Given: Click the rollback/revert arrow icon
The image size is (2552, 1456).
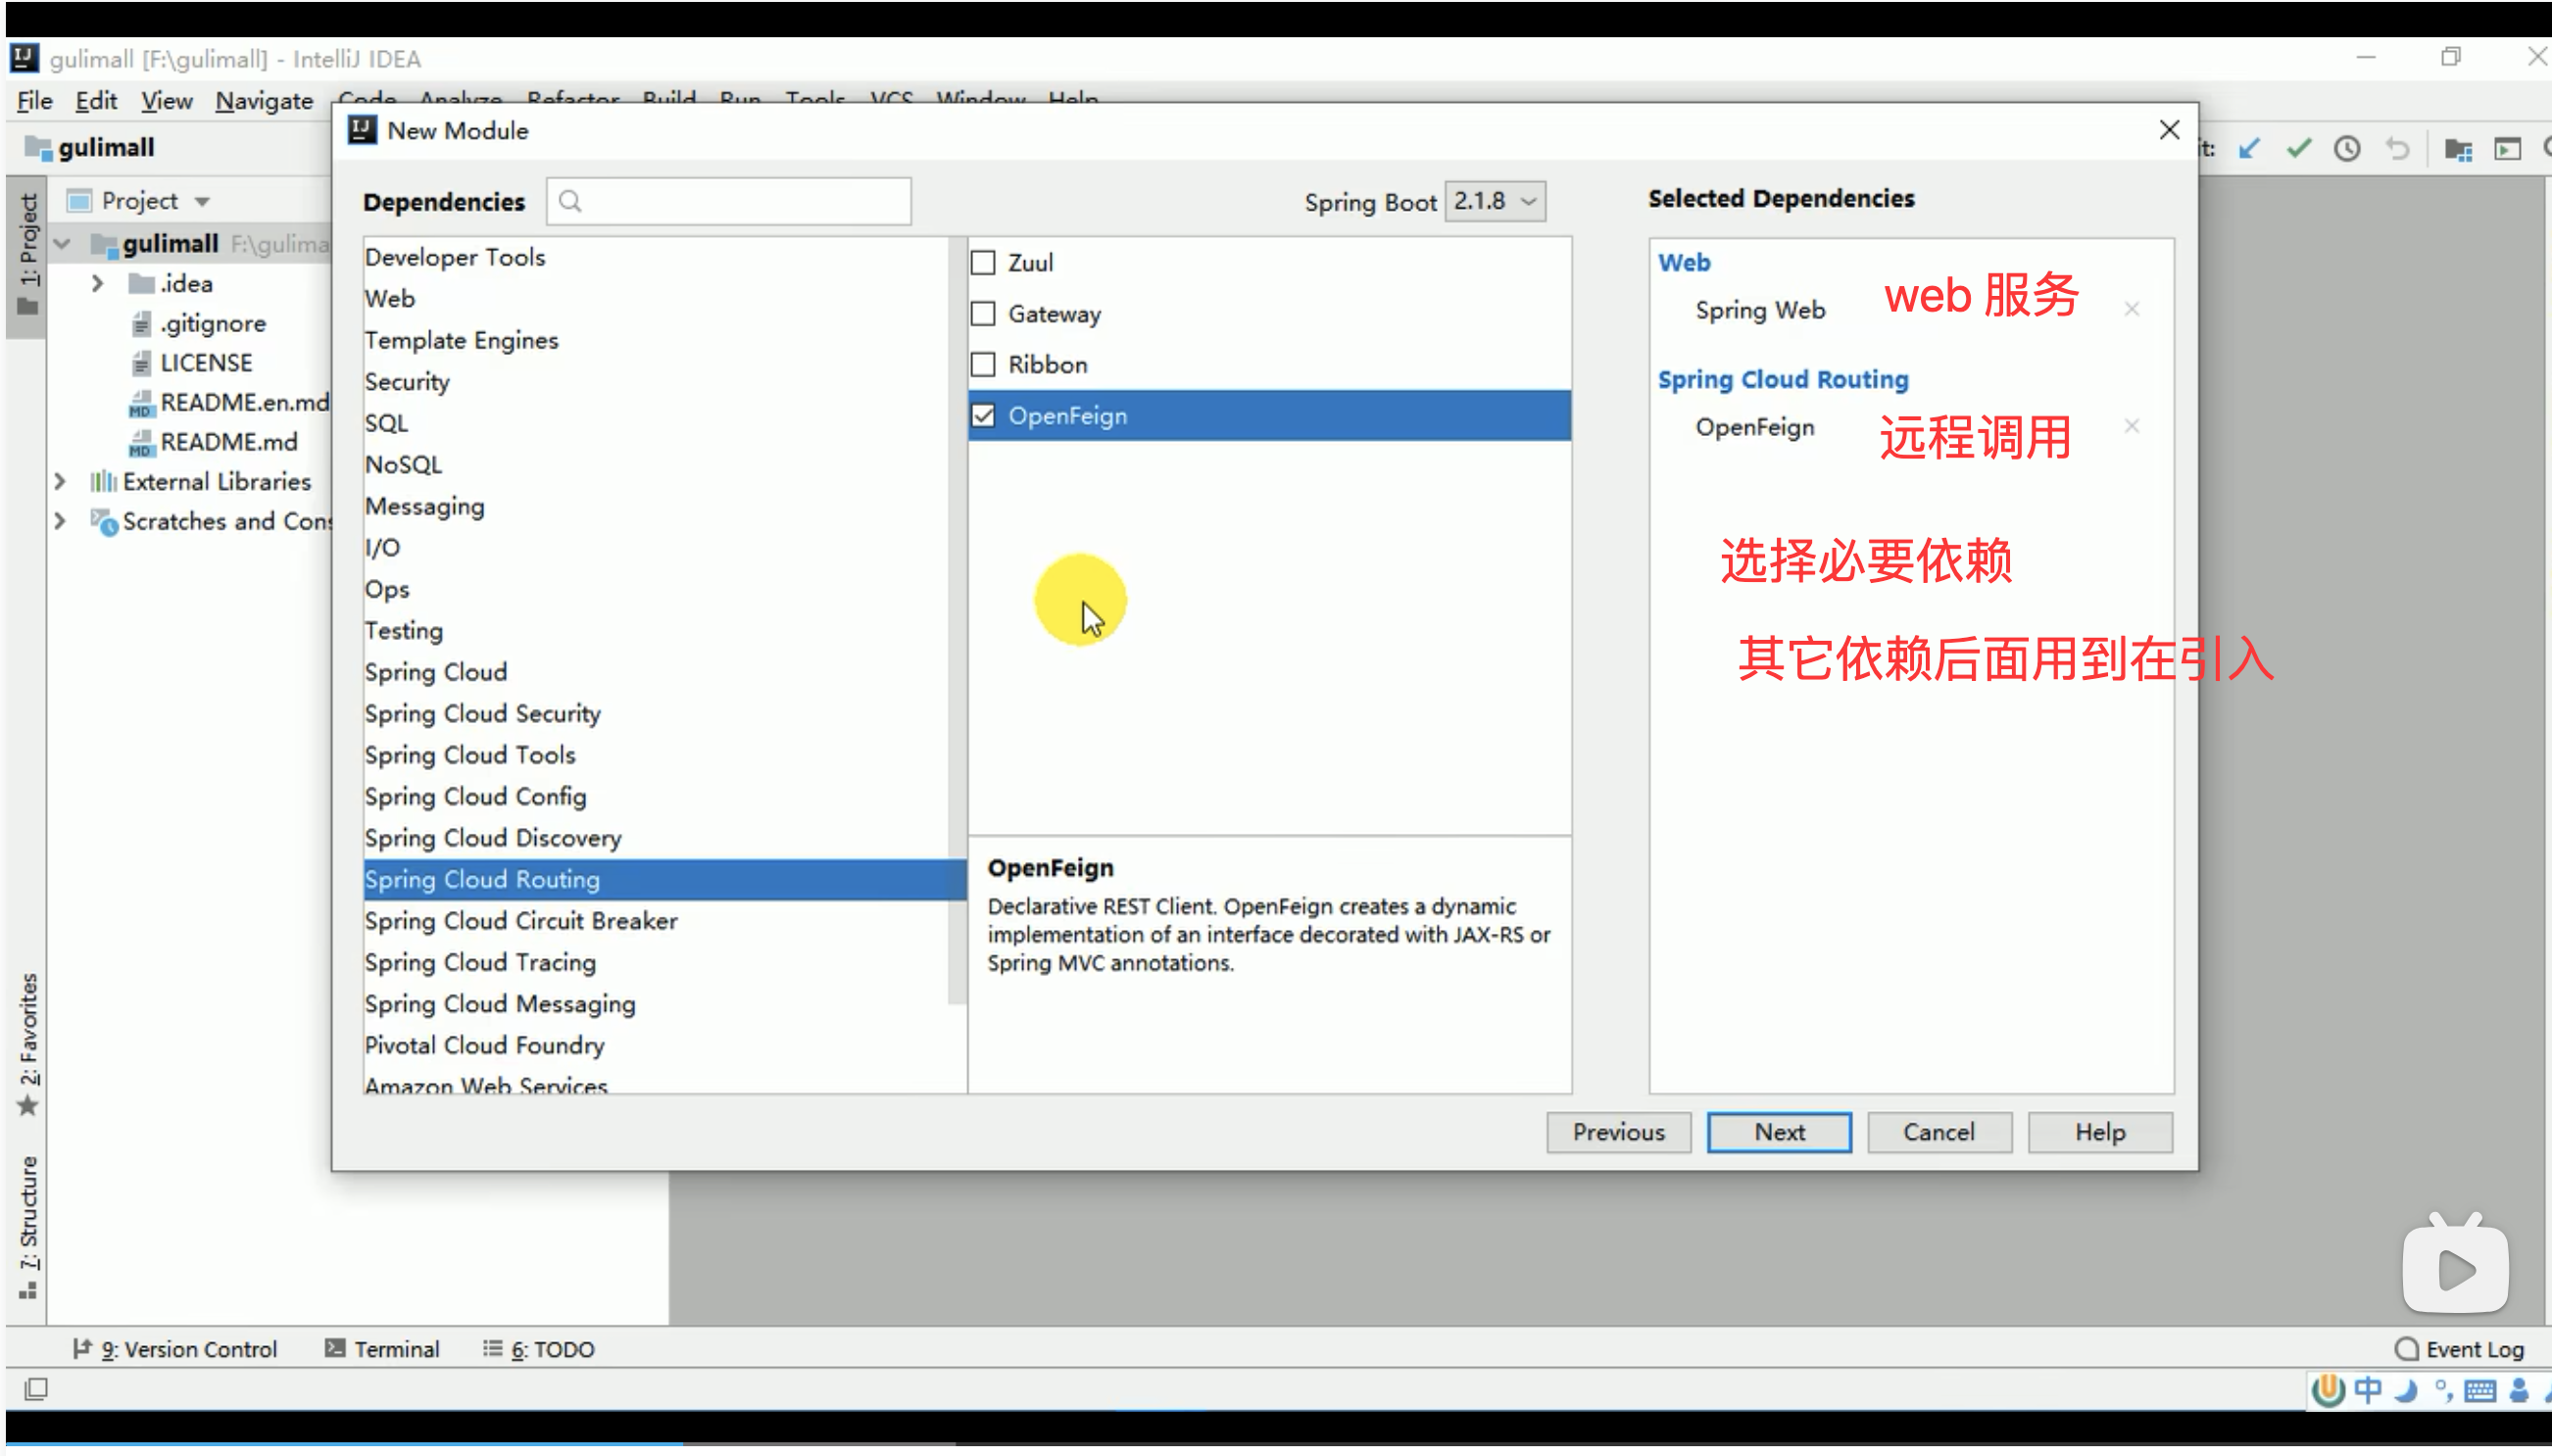Looking at the screenshot, I should point(2397,149).
